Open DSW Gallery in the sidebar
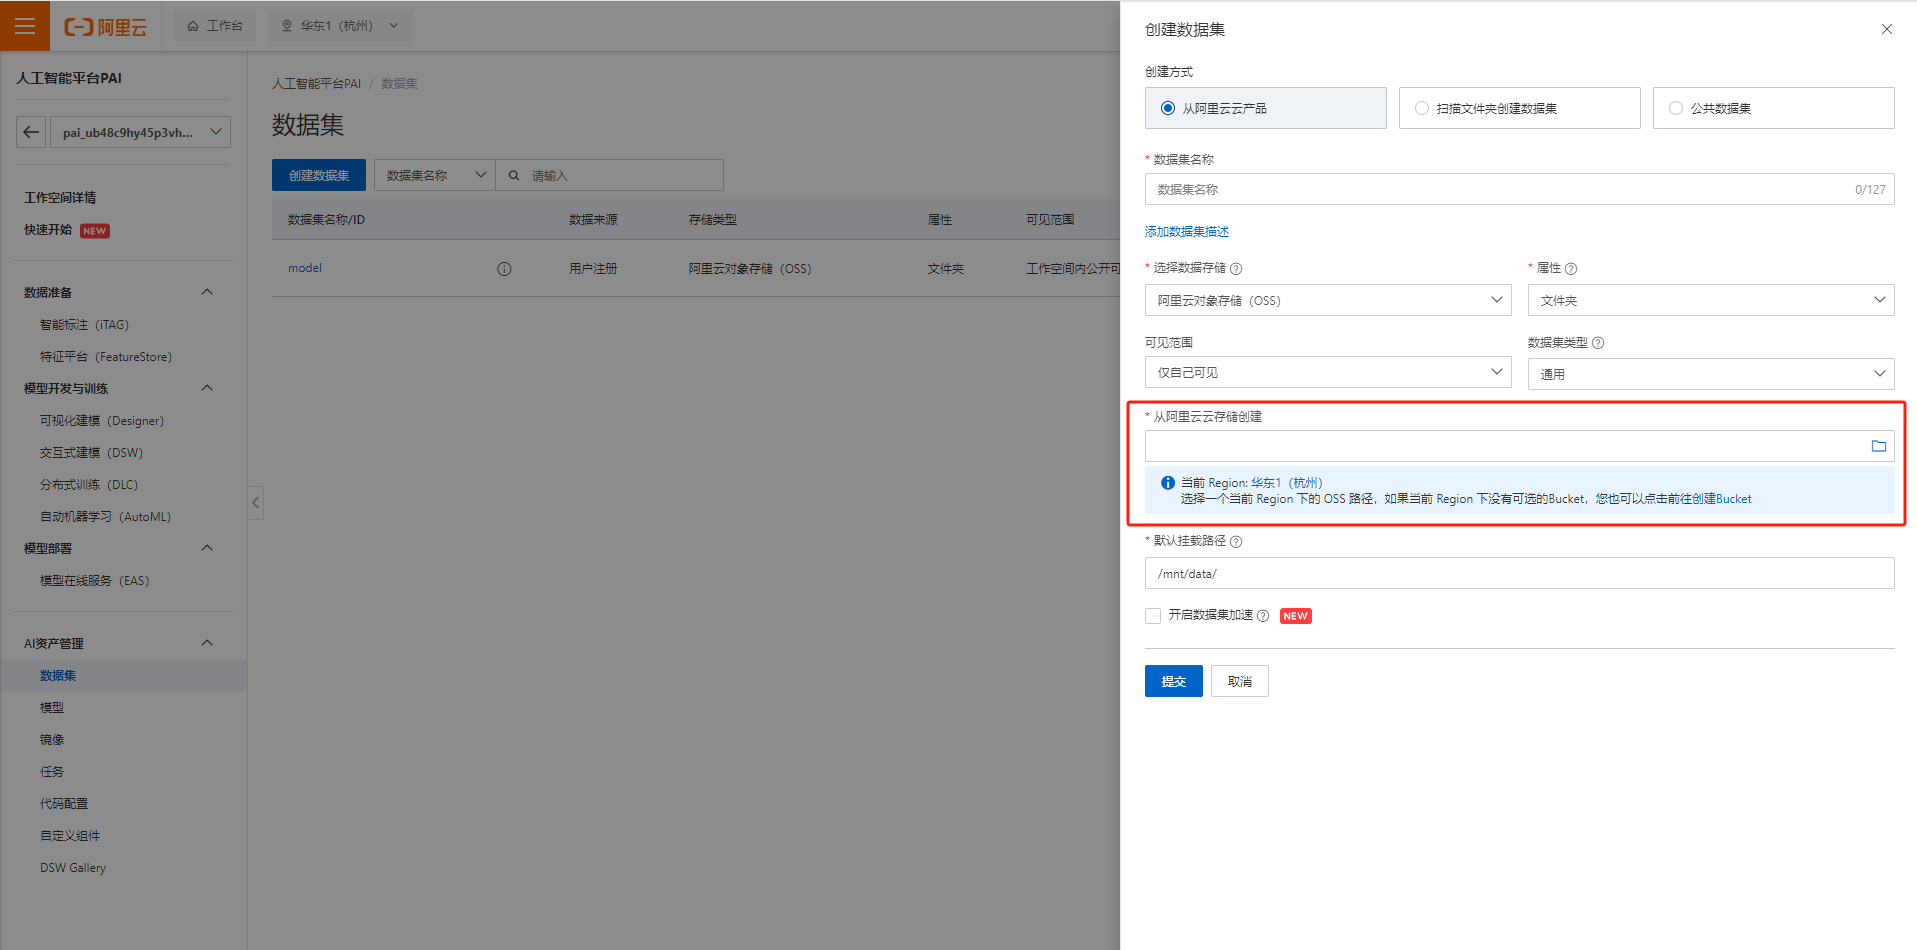This screenshot has width=1917, height=950. (x=73, y=868)
